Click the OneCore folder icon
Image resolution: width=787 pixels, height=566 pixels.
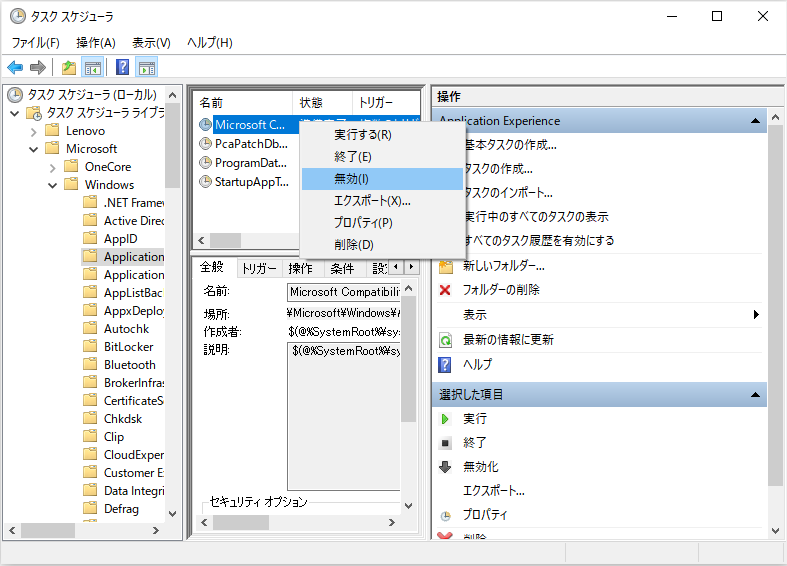71,166
